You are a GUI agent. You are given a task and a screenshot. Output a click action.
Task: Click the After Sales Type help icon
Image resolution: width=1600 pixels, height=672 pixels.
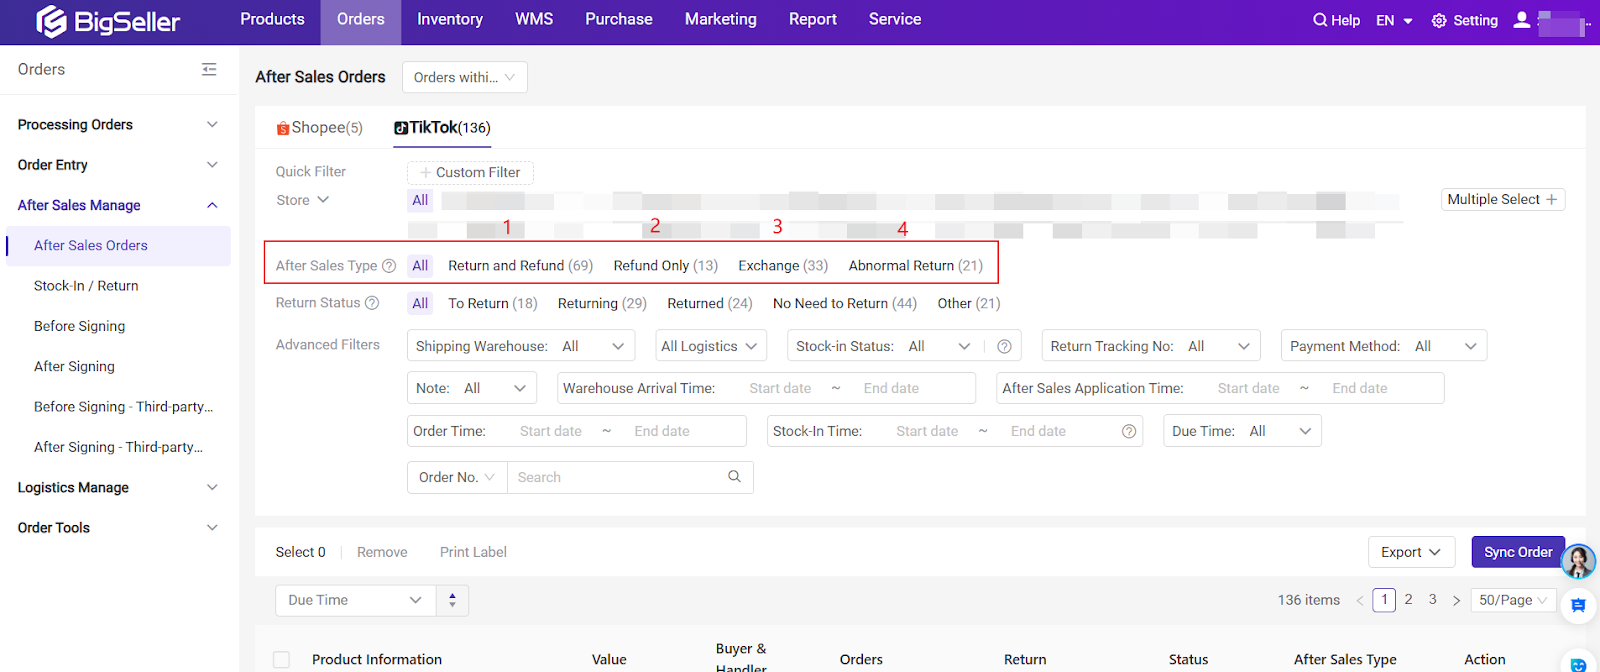pos(389,266)
